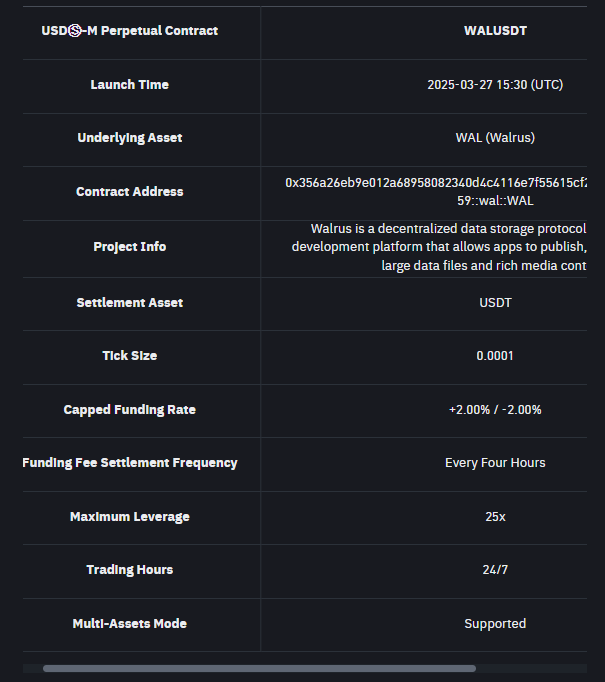Click the Walrus project info description text
Image resolution: width=605 pixels, height=682 pixels.
coord(440,247)
